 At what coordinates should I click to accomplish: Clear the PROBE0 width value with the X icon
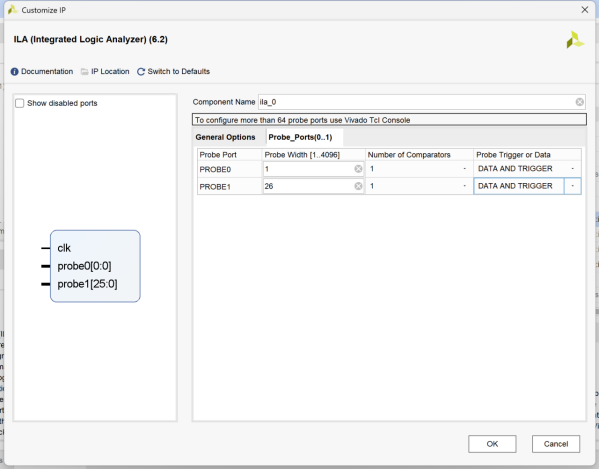[x=358, y=169]
